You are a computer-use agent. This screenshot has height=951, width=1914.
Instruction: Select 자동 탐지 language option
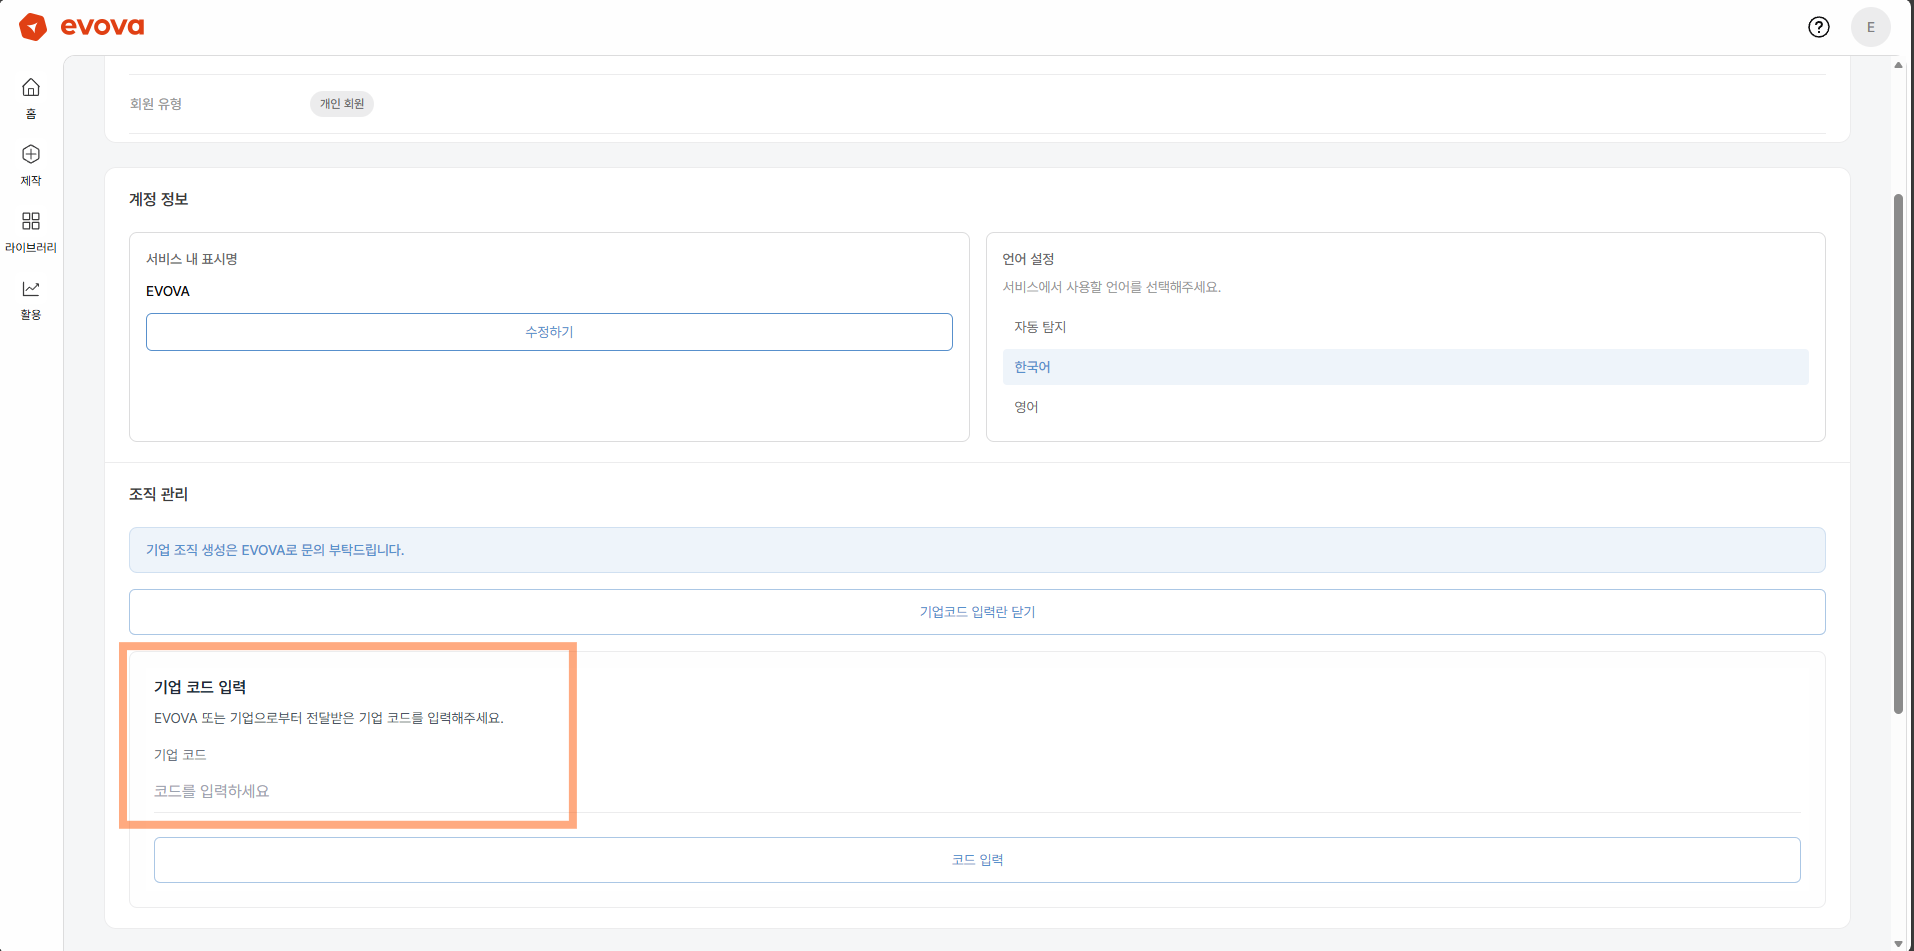[x=1040, y=327]
